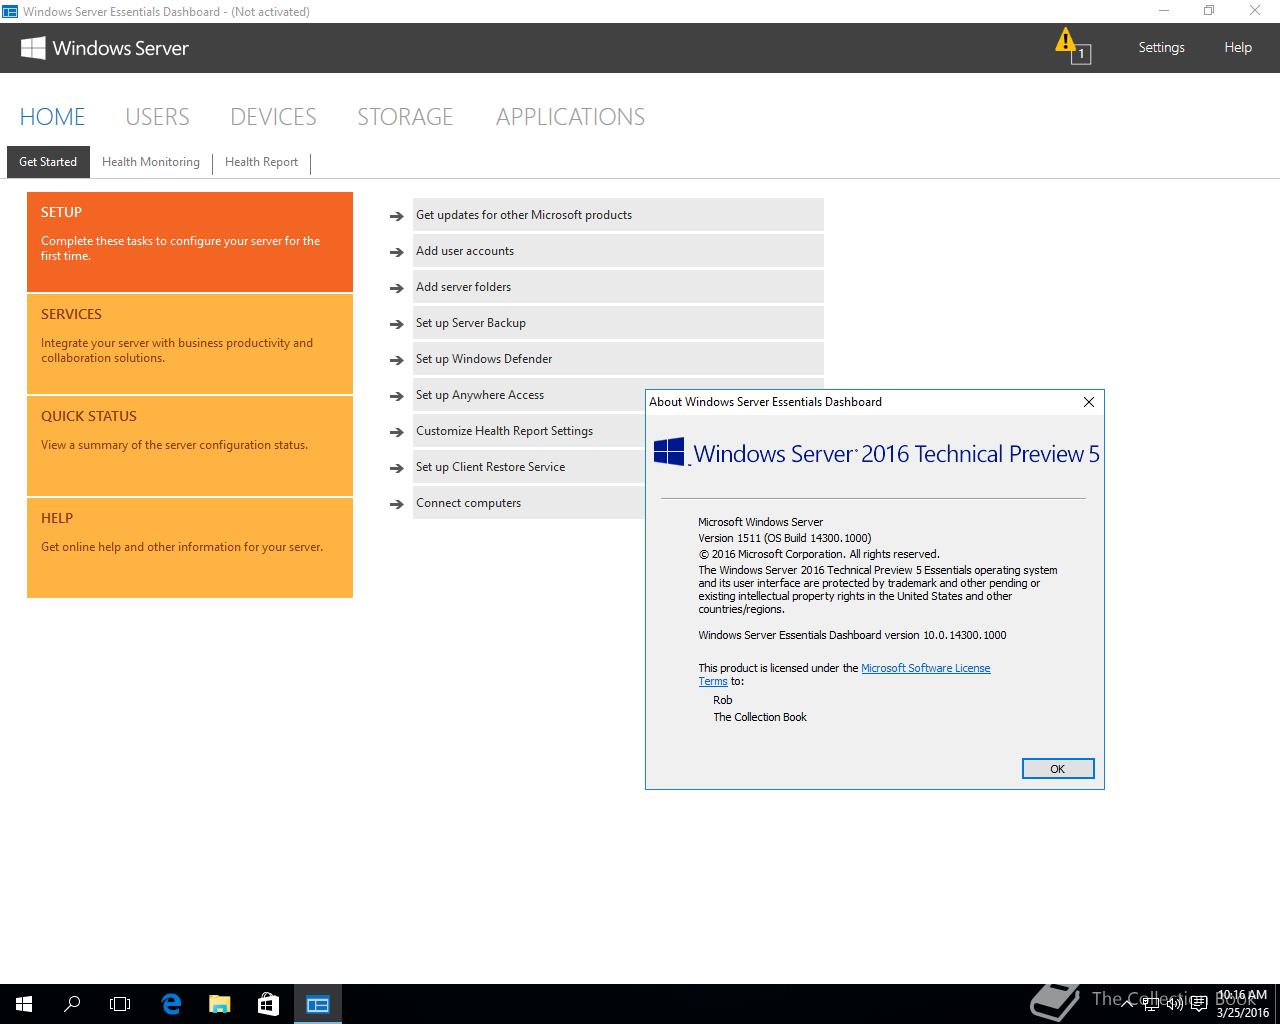Click arrow beside Customize Health Report Settings
1280x1024 pixels.
pos(397,432)
